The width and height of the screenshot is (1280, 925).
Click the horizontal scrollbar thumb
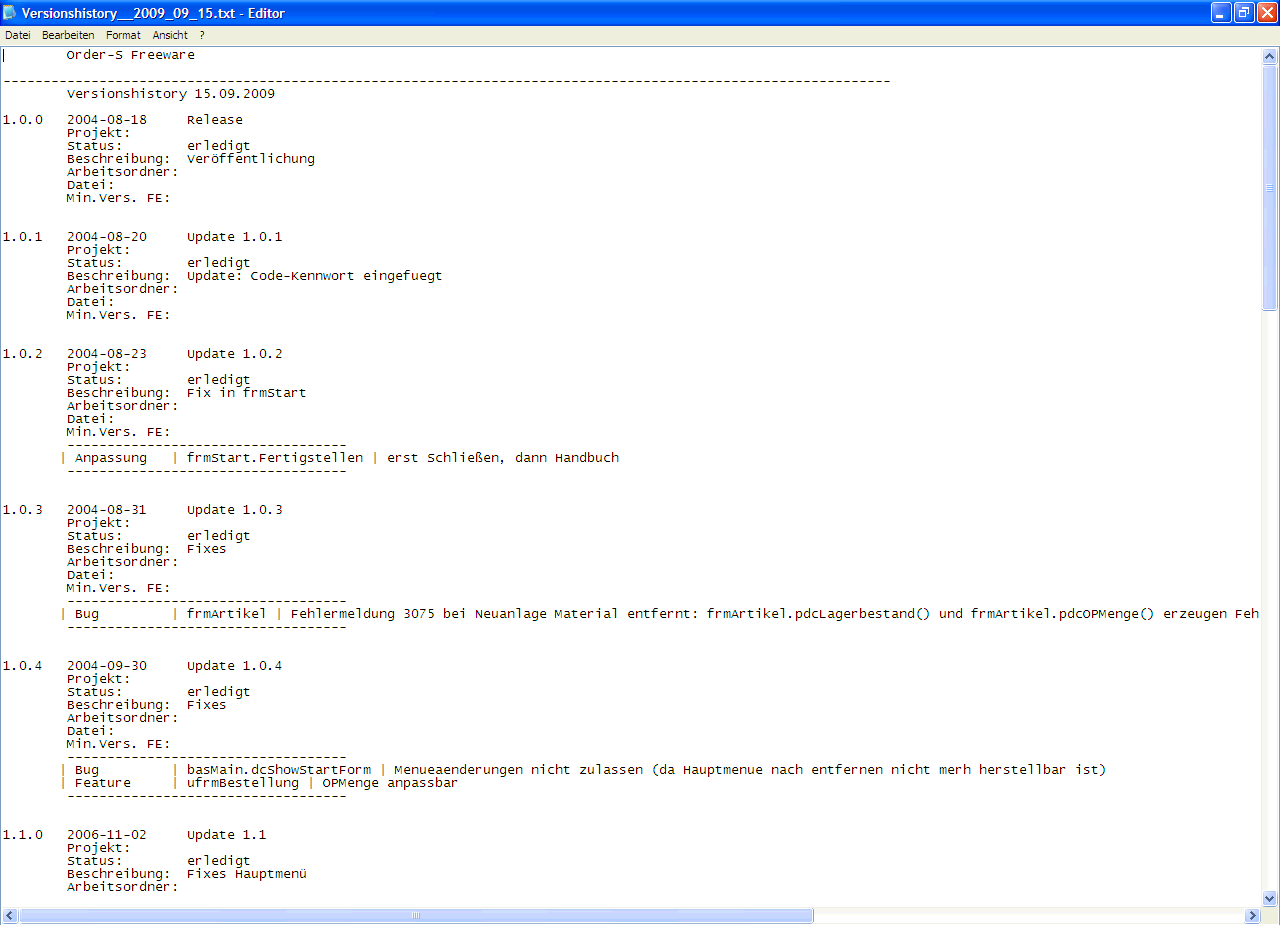(x=416, y=916)
